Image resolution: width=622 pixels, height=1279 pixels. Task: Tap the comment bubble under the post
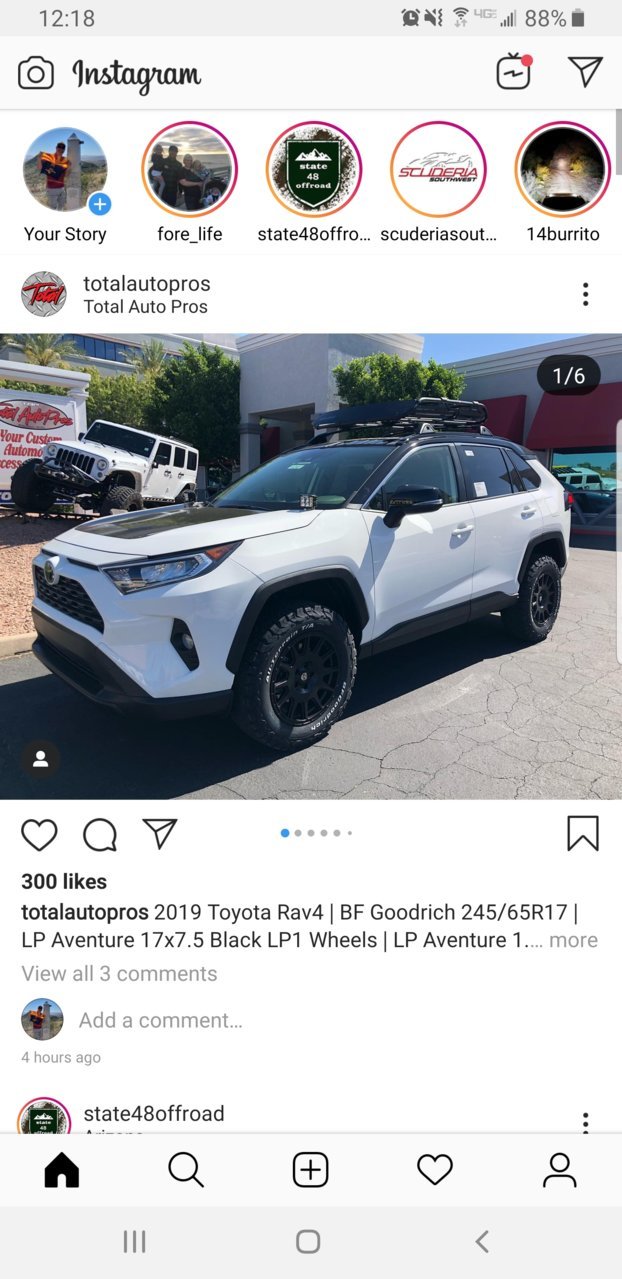pos(99,834)
